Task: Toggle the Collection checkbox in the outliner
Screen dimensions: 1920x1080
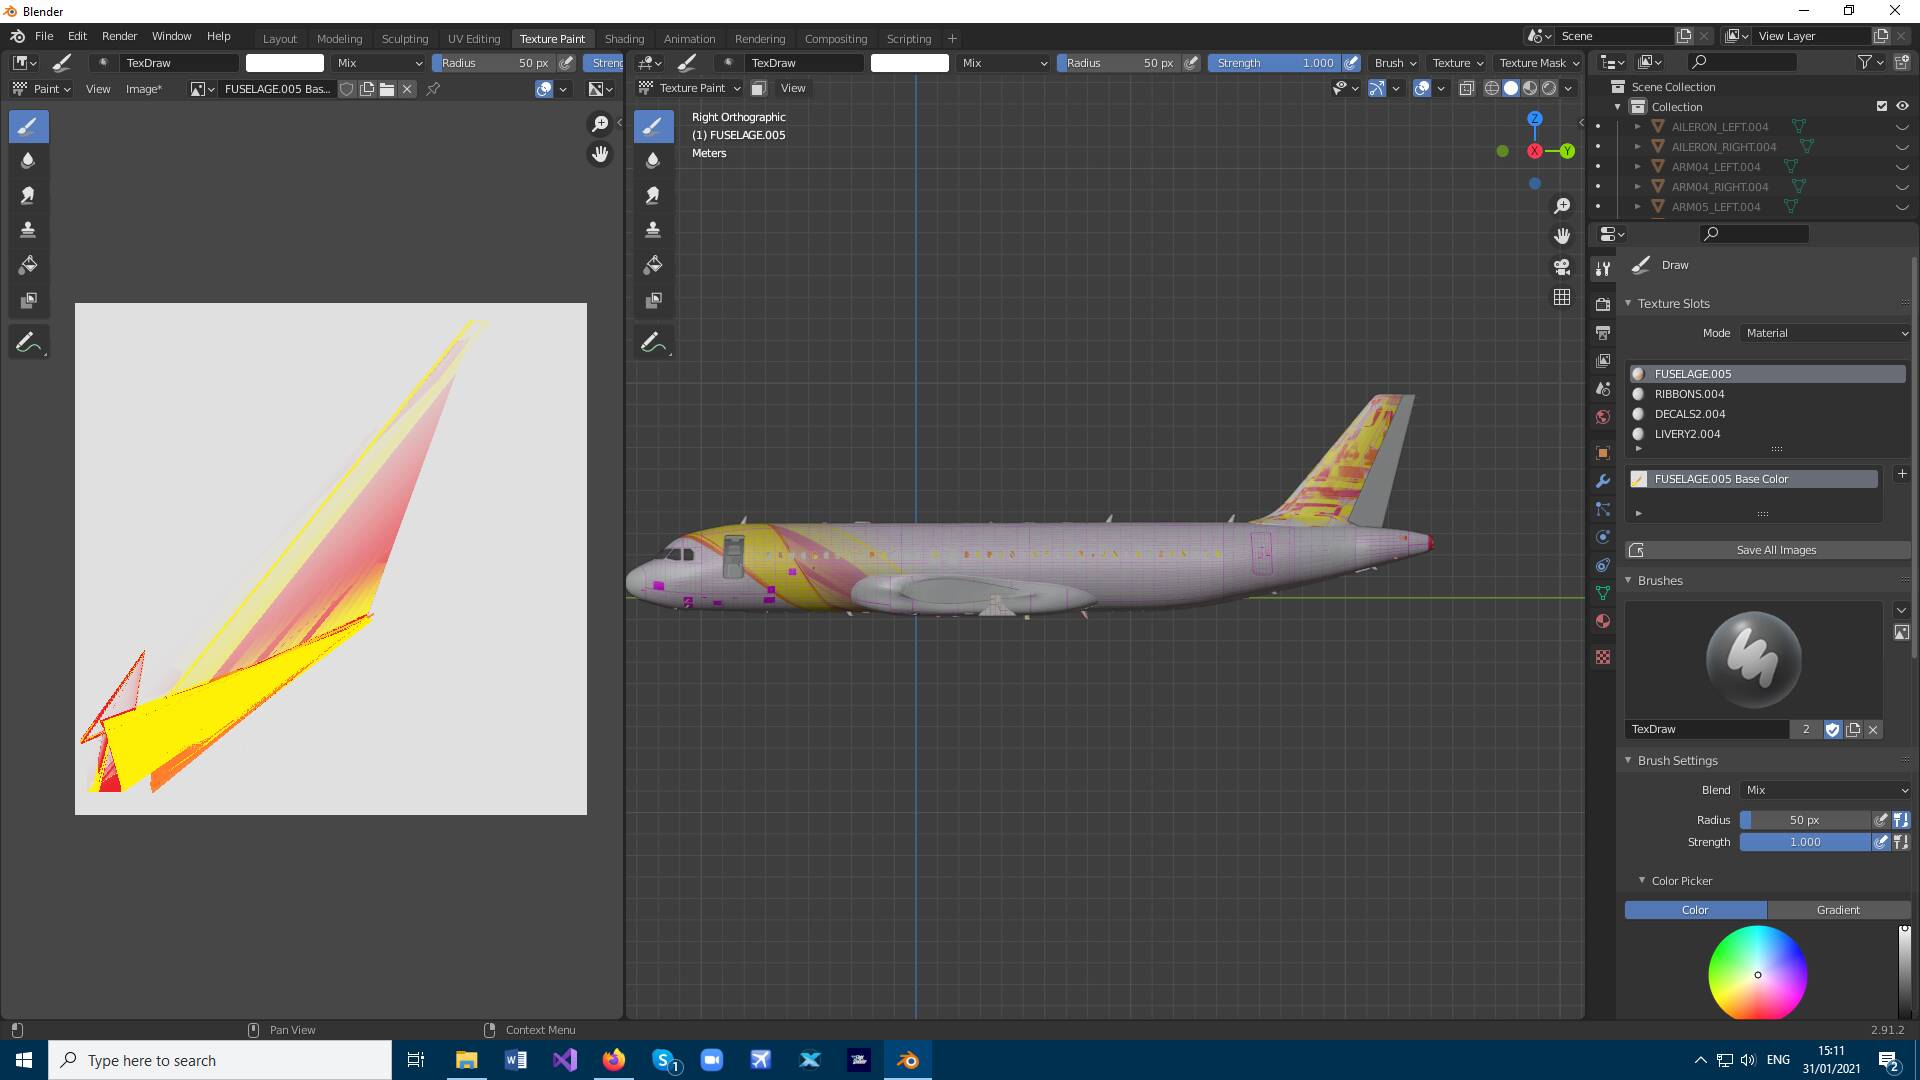Action: (1881, 106)
